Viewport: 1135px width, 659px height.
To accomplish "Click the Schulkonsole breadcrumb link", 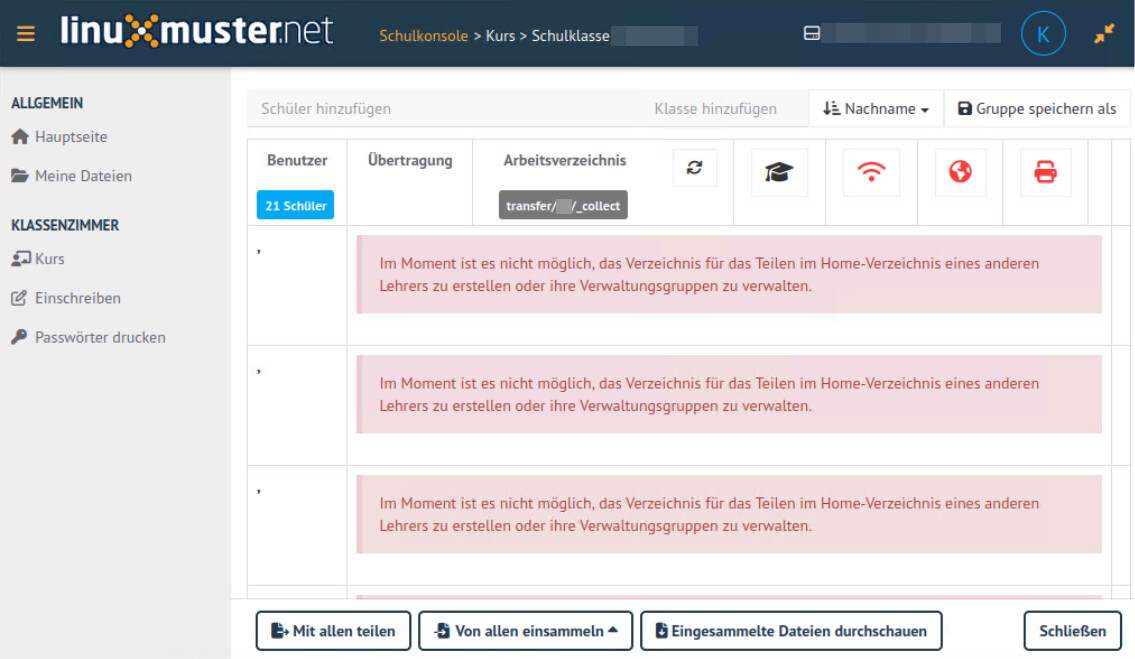I will click(423, 36).
